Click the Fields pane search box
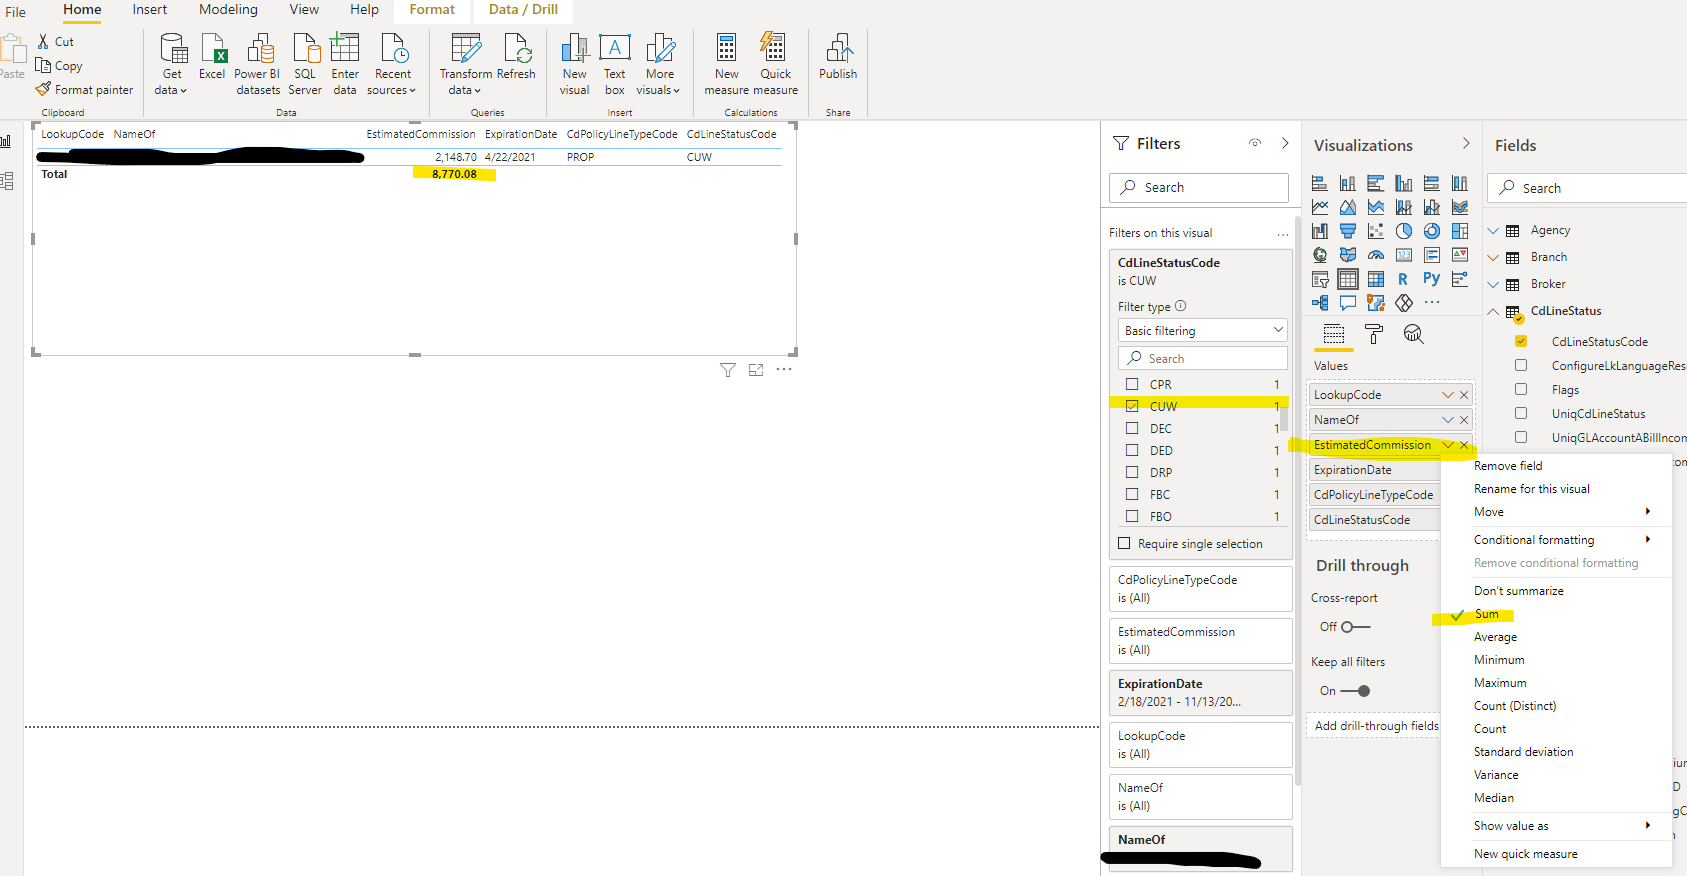 pos(1587,188)
